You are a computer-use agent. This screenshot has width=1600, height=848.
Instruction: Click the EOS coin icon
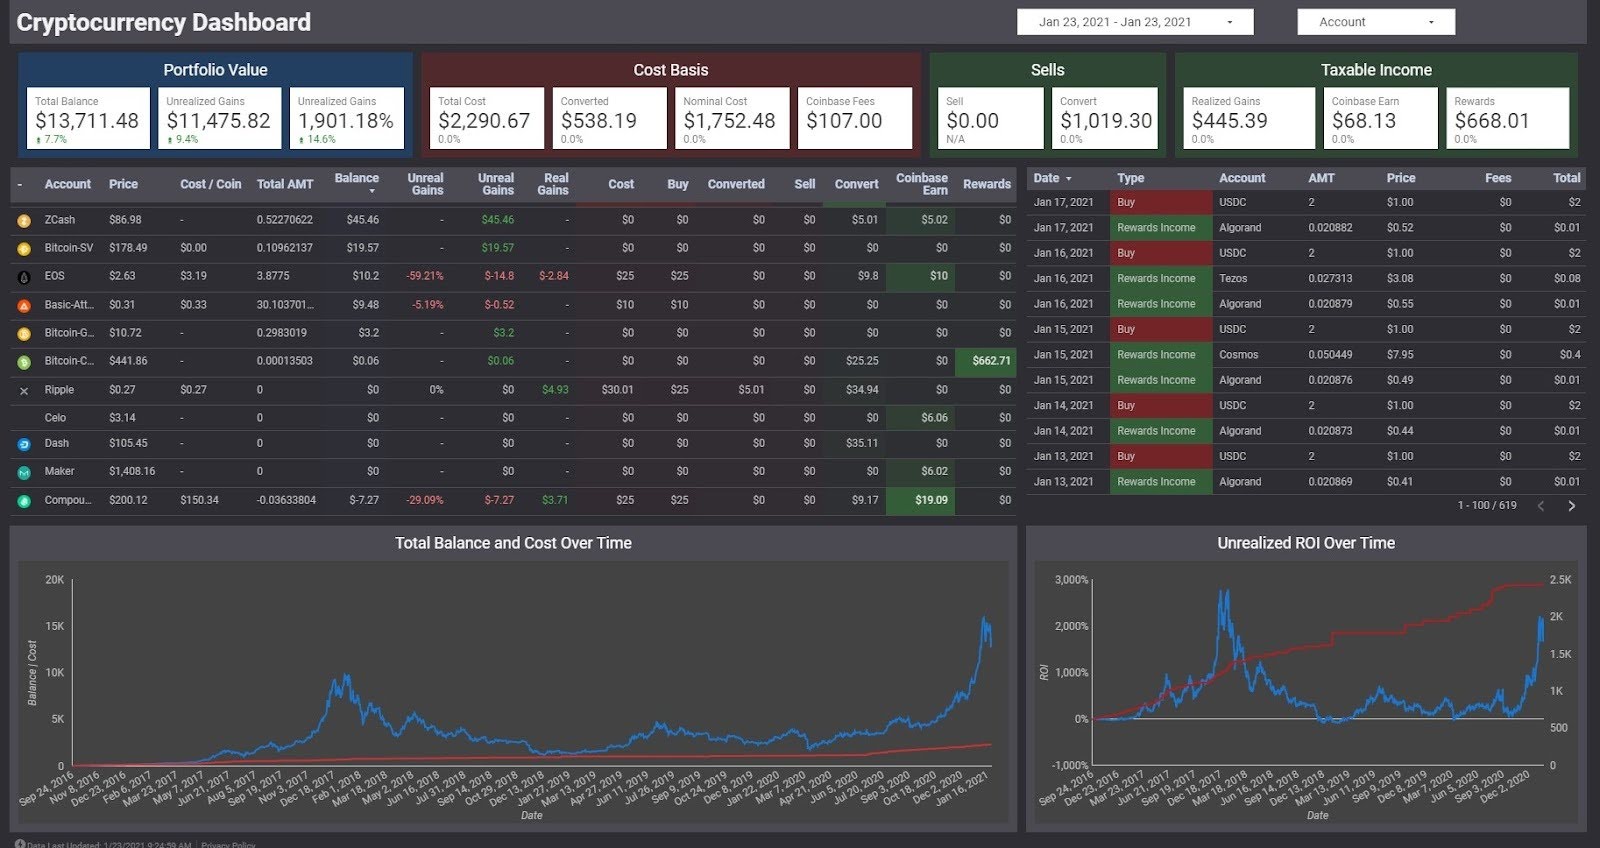(24, 277)
